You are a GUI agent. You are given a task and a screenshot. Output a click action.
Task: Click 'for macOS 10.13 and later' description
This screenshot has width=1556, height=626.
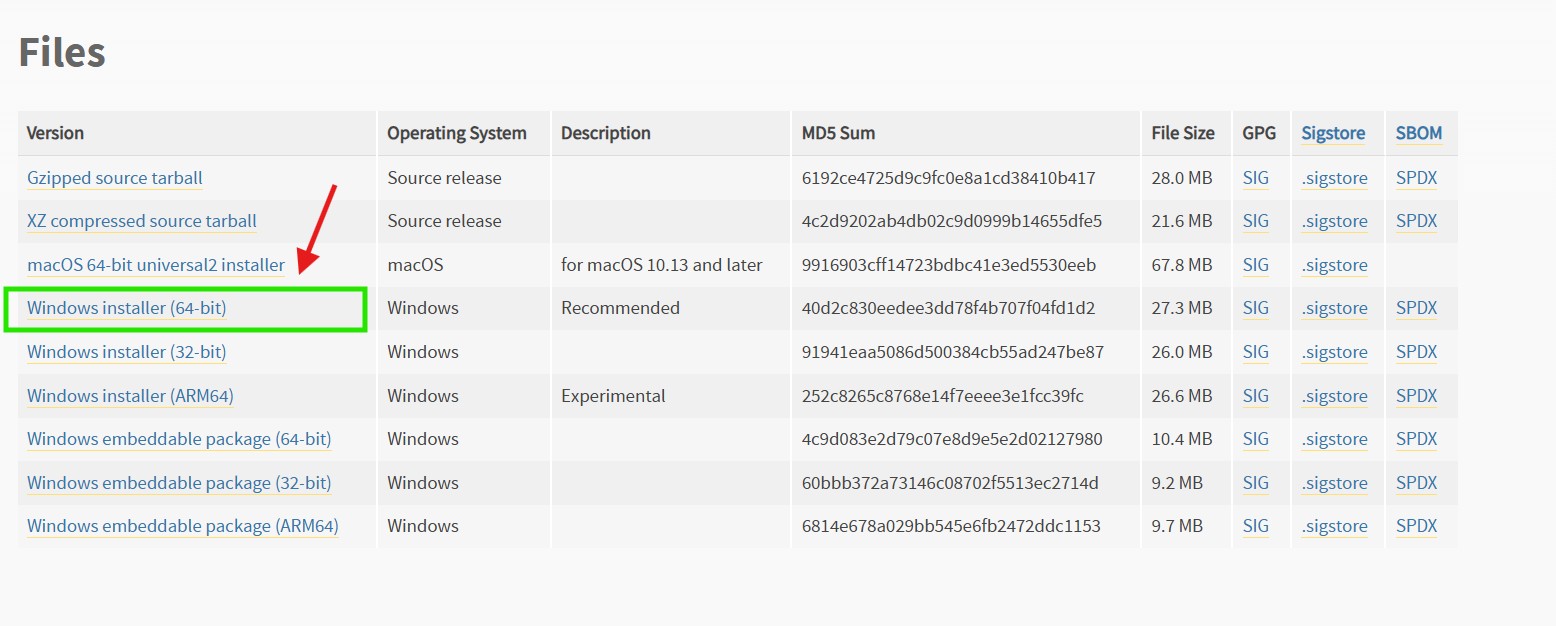(662, 265)
